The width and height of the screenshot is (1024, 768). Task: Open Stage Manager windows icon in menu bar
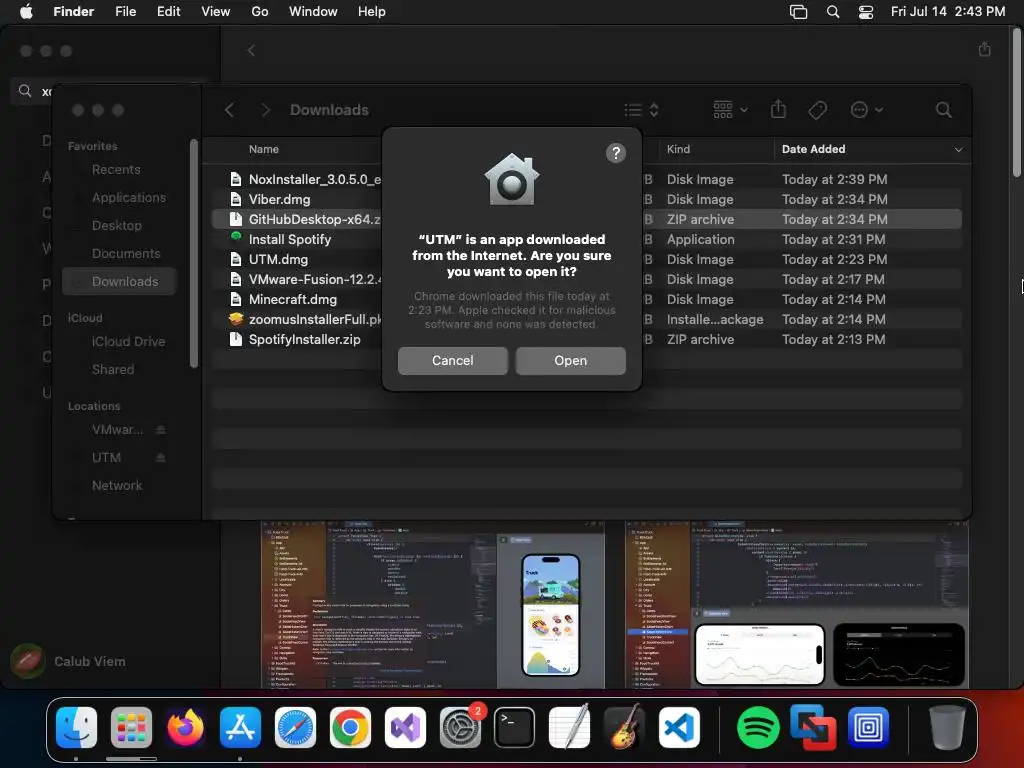798,12
